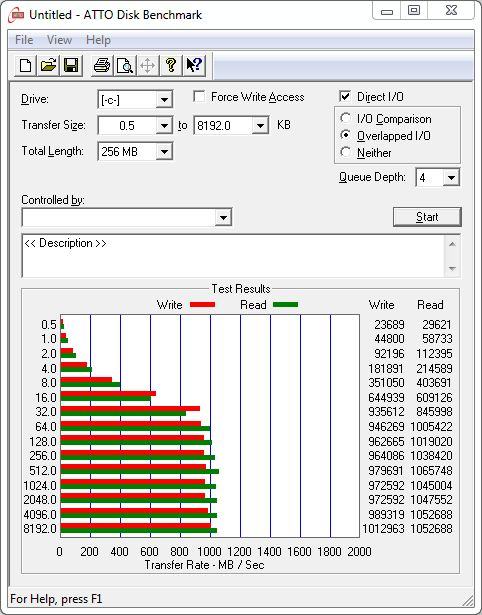This screenshot has width=482, height=615.
Task: Open the View menu
Action: click(x=59, y=40)
